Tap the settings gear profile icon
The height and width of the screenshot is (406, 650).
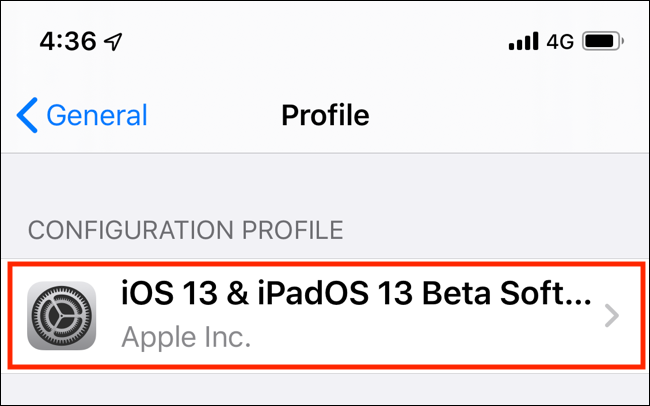(61, 315)
